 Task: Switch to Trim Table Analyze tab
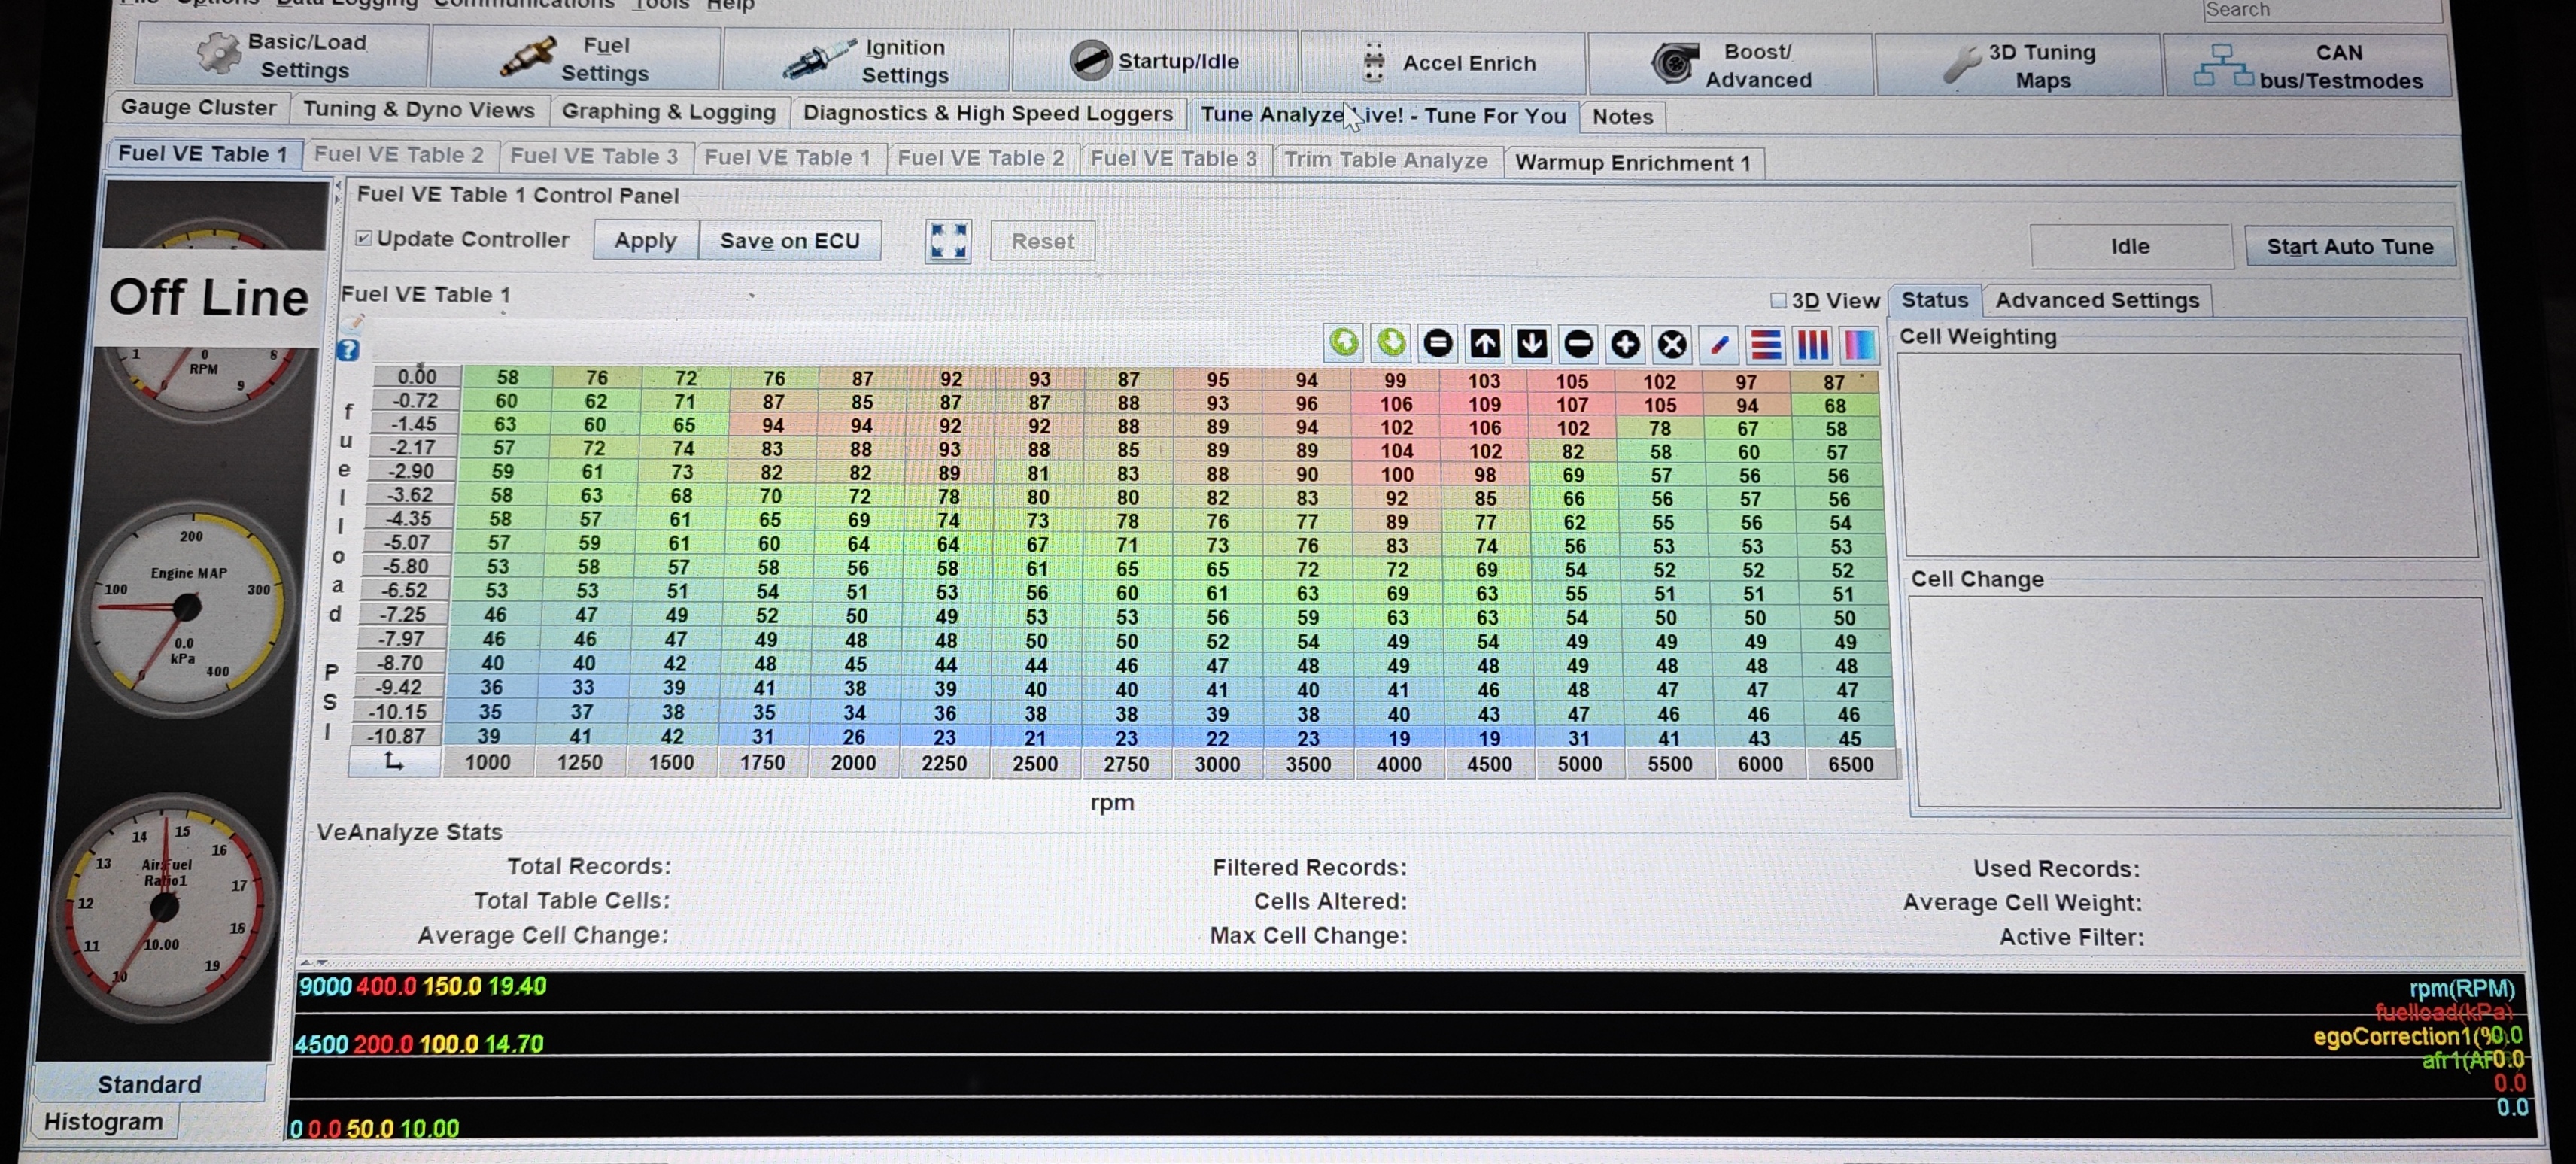[1385, 160]
